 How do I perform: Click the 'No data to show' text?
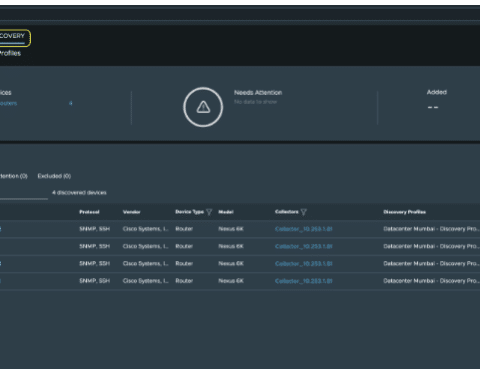click(x=255, y=102)
